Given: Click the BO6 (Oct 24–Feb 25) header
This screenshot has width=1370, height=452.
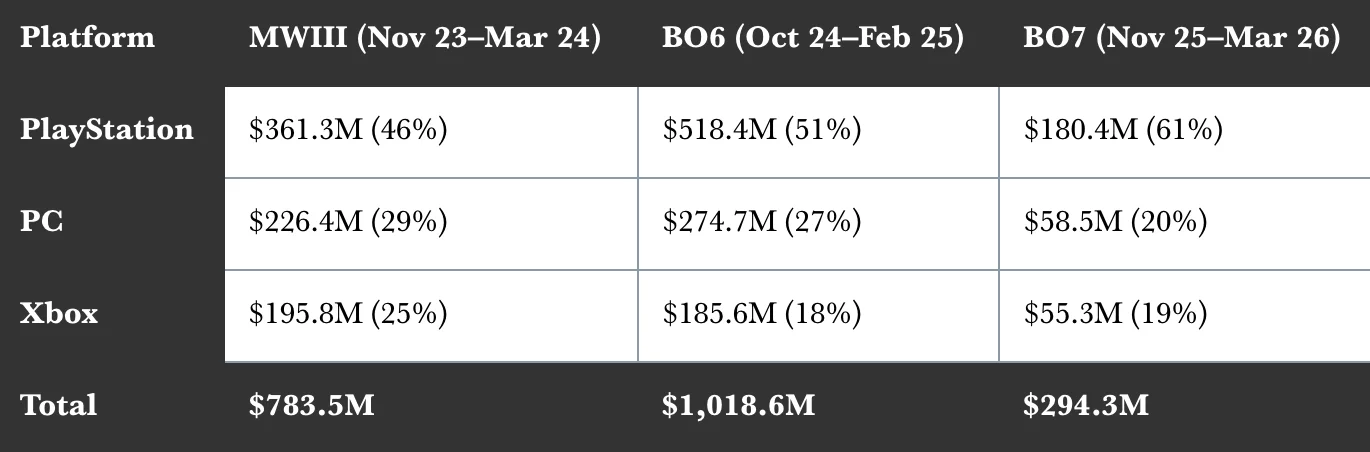Looking at the screenshot, I should coord(813,38).
